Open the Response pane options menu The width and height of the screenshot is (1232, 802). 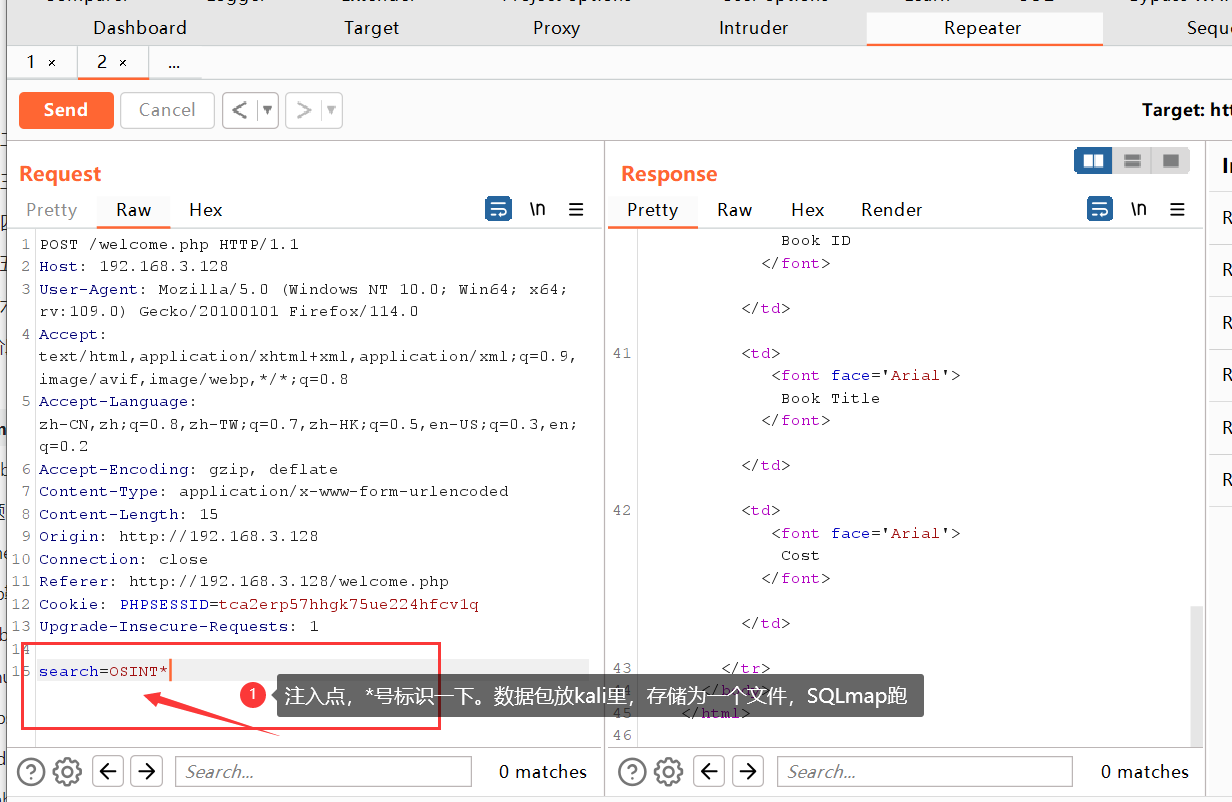(1177, 209)
